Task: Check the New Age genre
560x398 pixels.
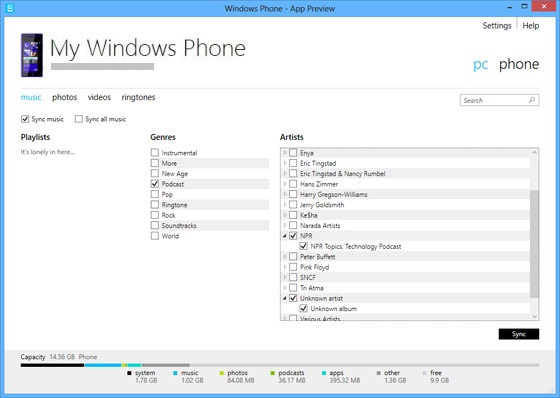Action: pyautogui.click(x=155, y=173)
